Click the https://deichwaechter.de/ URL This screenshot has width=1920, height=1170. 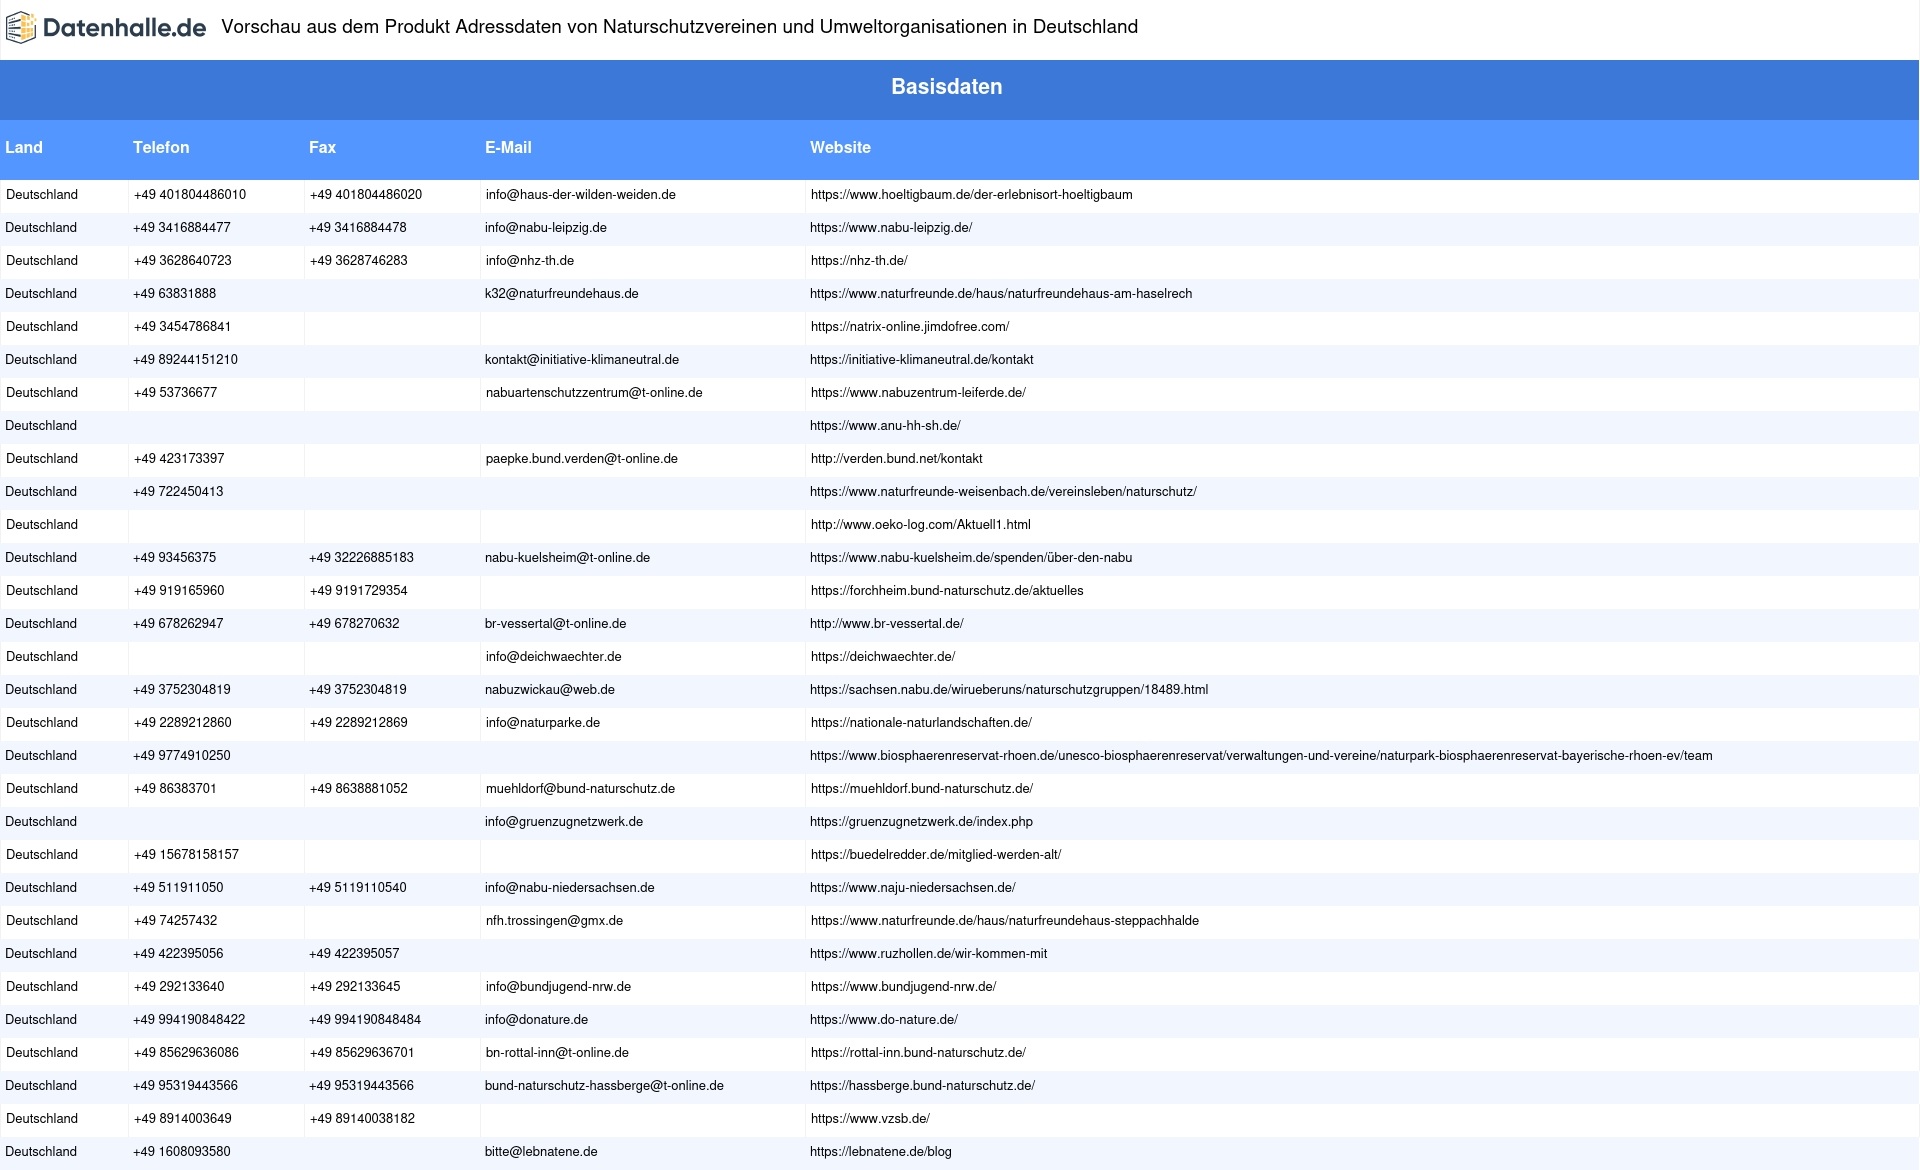tap(883, 657)
